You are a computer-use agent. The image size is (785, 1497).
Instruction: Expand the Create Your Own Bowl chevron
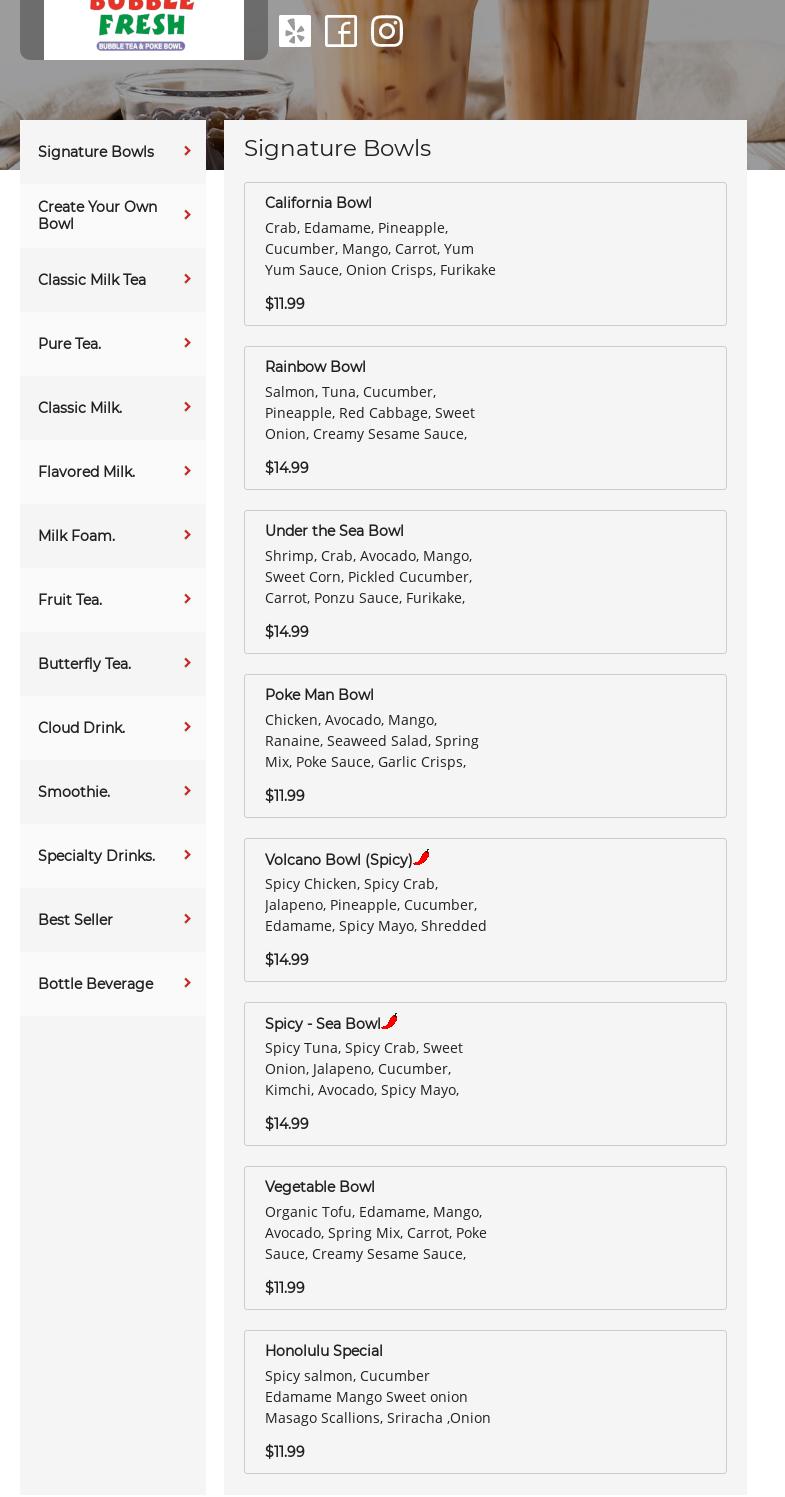[187, 215]
